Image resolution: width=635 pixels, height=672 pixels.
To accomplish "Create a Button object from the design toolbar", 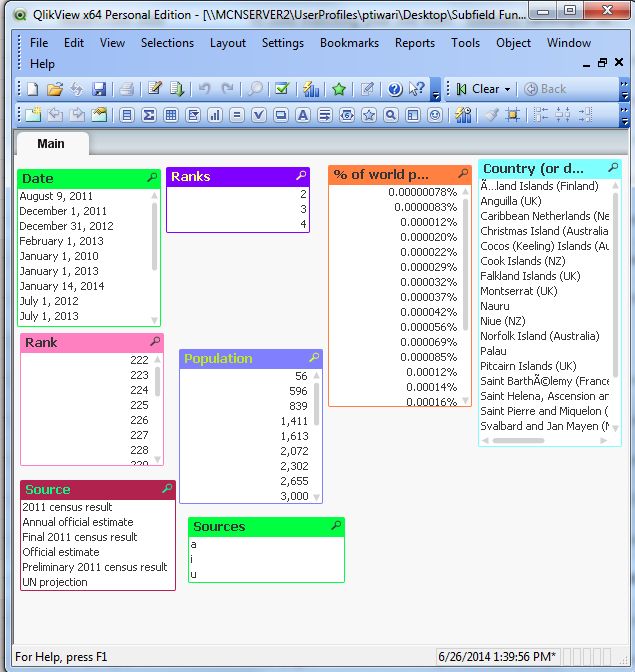I will [x=281, y=115].
